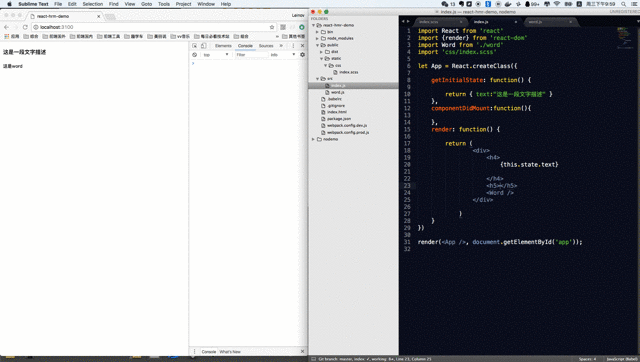Screen dimensions: 640x362
Task: Collapse the src folder in sidebar
Action: click(x=317, y=78)
